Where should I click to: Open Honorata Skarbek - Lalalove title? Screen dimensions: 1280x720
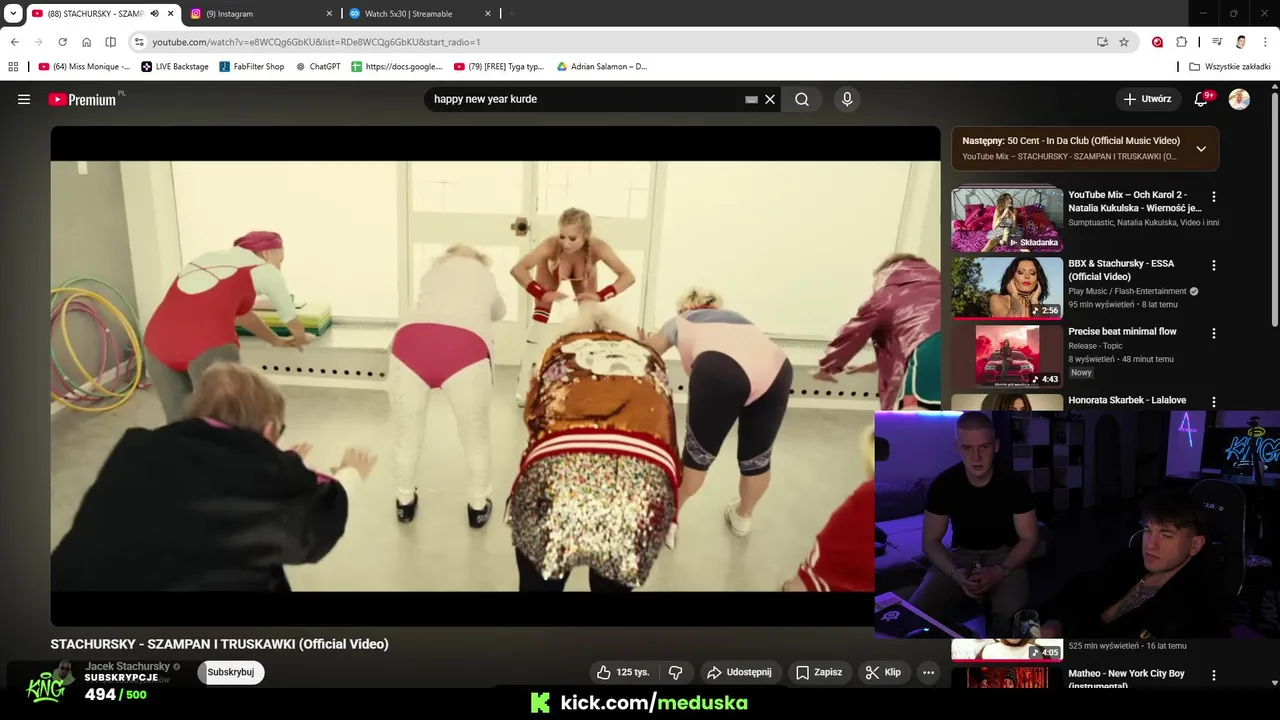tap(1127, 400)
